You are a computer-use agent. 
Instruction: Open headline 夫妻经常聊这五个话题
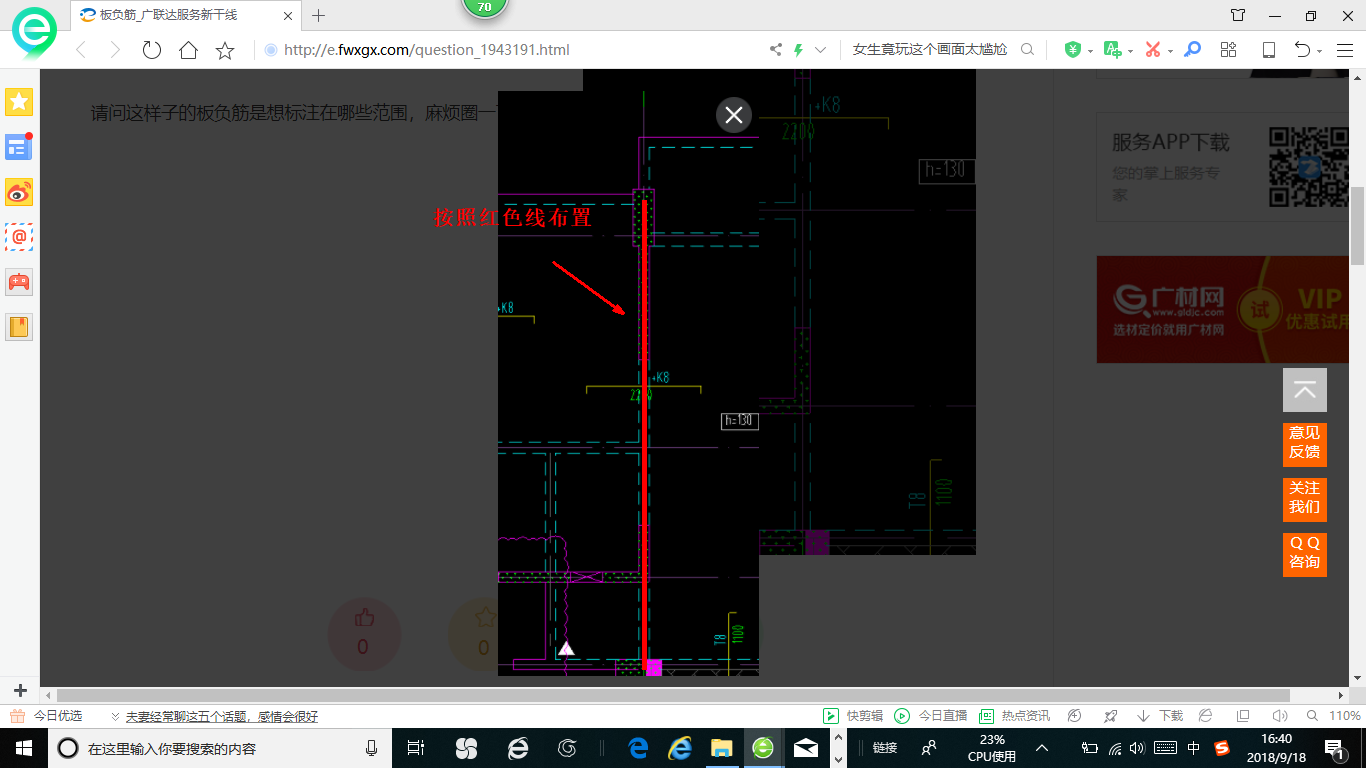221,717
